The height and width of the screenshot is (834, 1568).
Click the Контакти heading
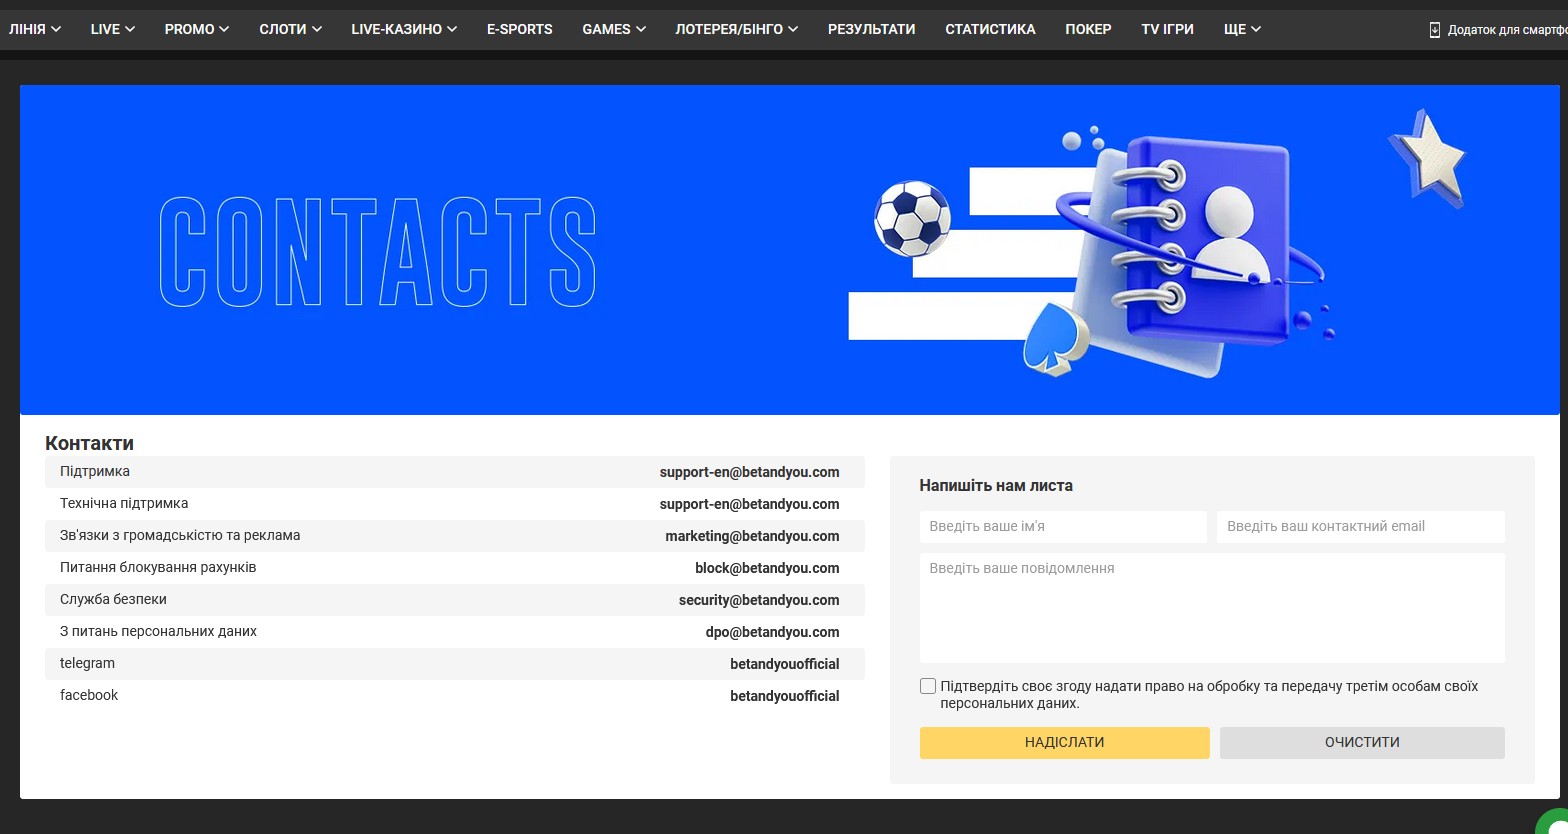[x=89, y=443]
